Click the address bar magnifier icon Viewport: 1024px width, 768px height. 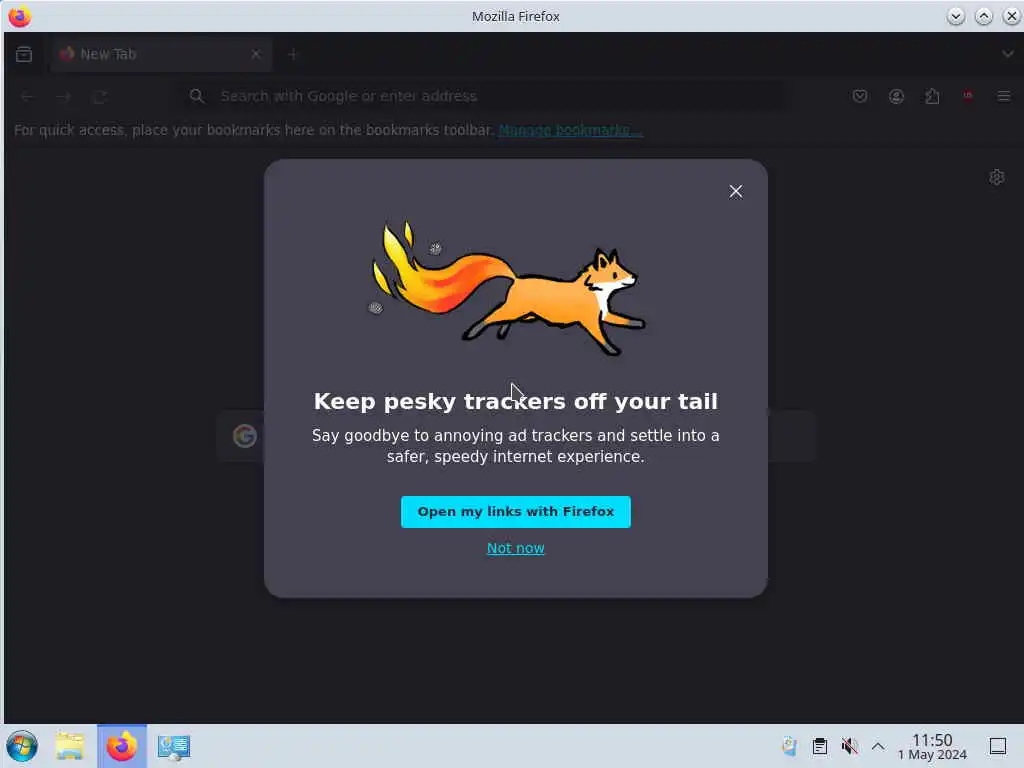pyautogui.click(x=197, y=97)
